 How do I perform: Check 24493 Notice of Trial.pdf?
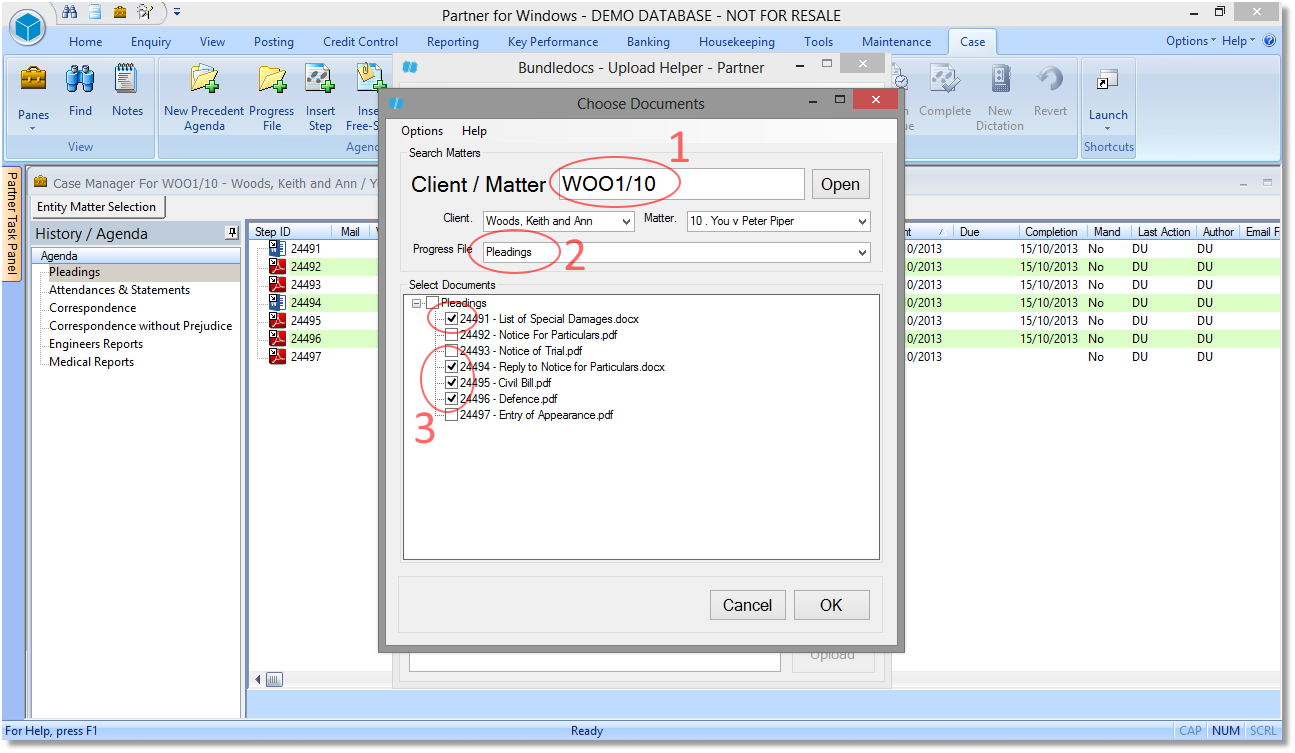[452, 351]
